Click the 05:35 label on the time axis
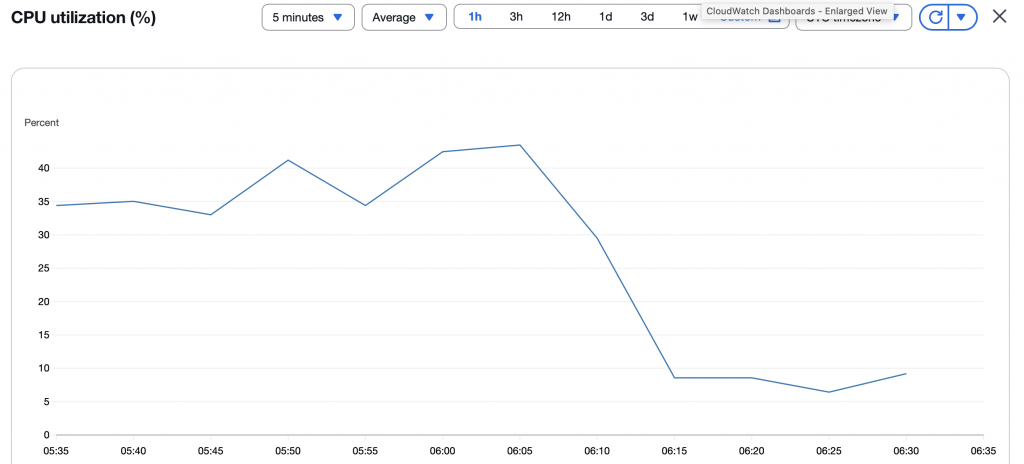This screenshot has width=1024, height=464. [56, 451]
